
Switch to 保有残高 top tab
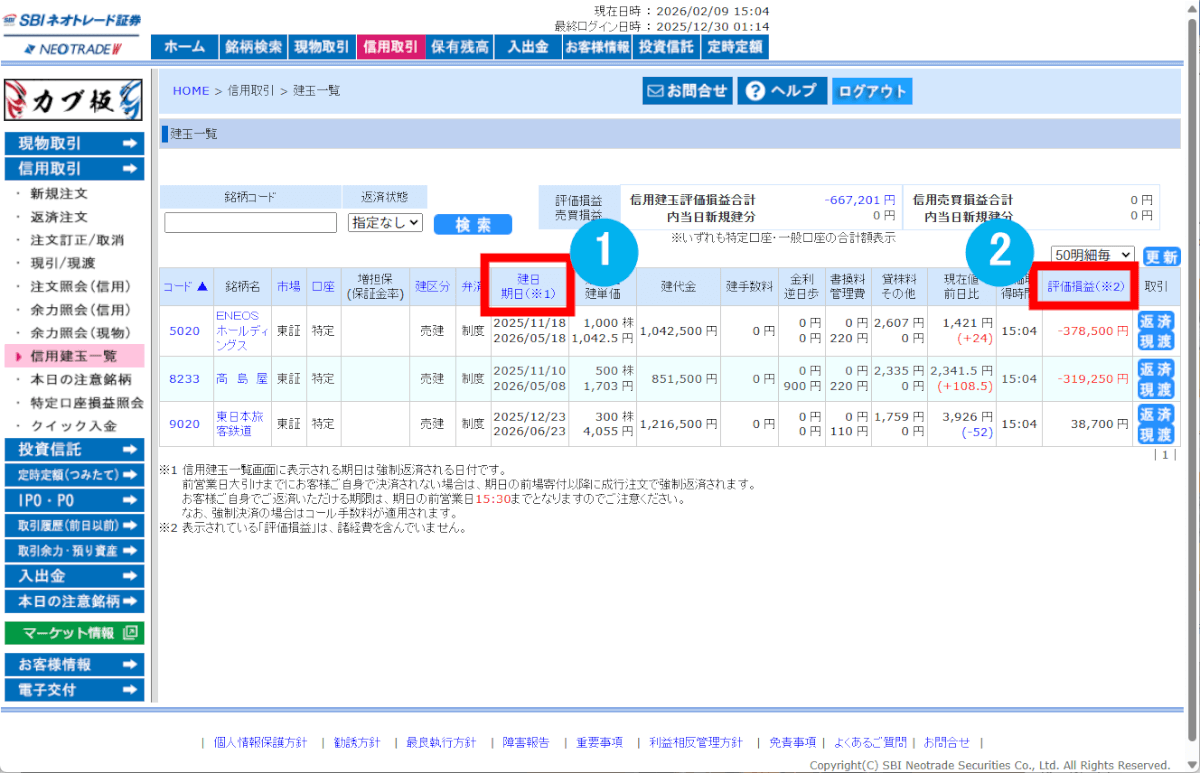[460, 47]
